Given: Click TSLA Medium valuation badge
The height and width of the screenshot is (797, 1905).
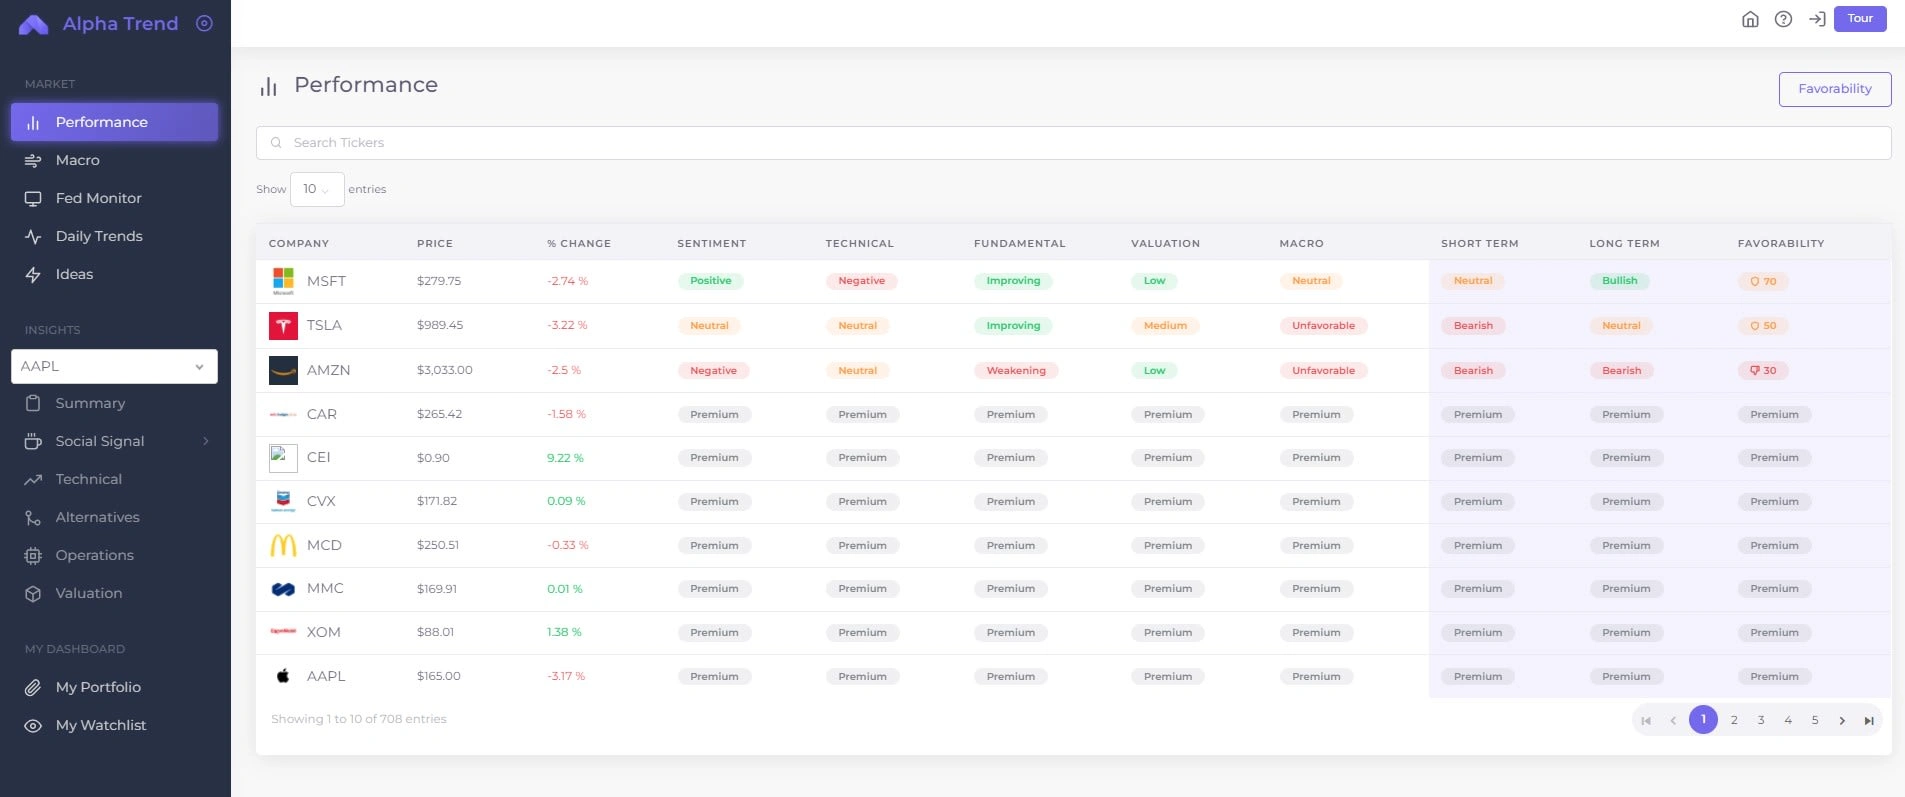Looking at the screenshot, I should (x=1165, y=326).
